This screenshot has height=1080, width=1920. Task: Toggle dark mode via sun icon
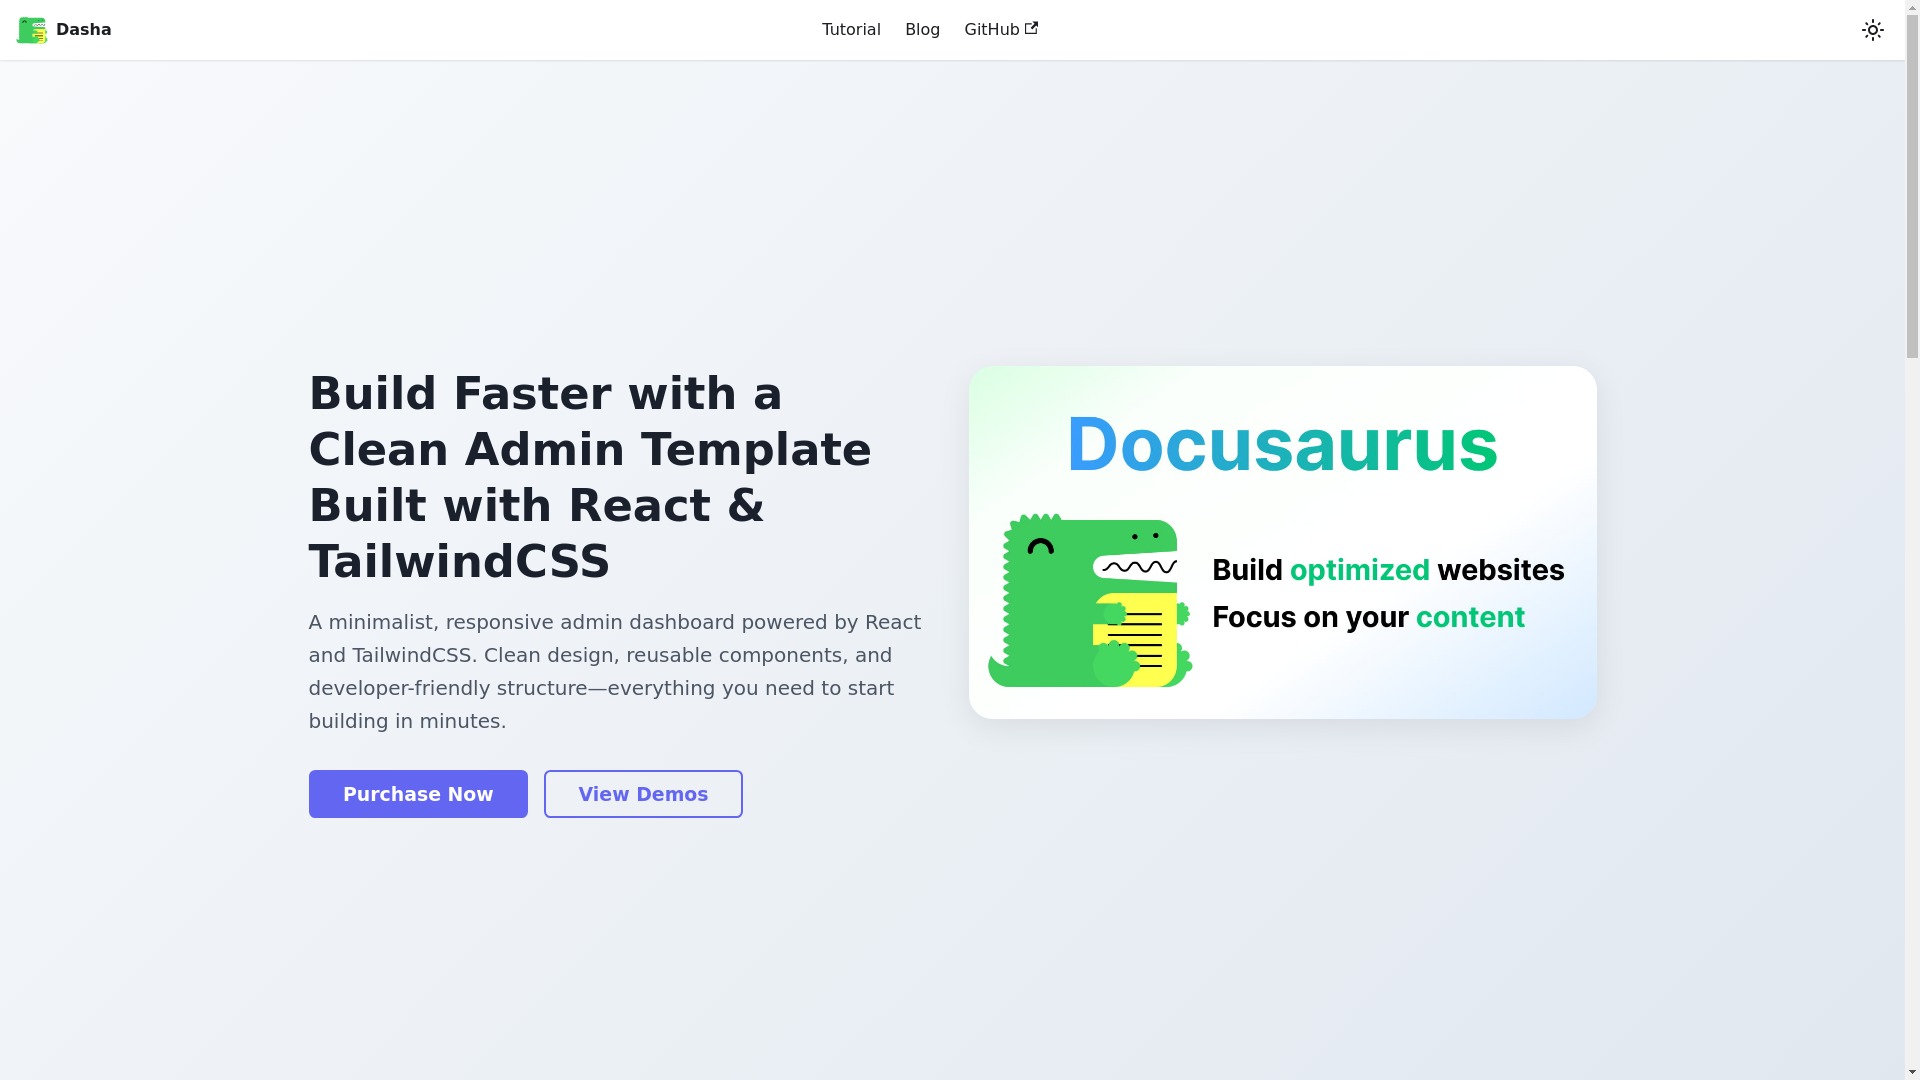(1872, 30)
